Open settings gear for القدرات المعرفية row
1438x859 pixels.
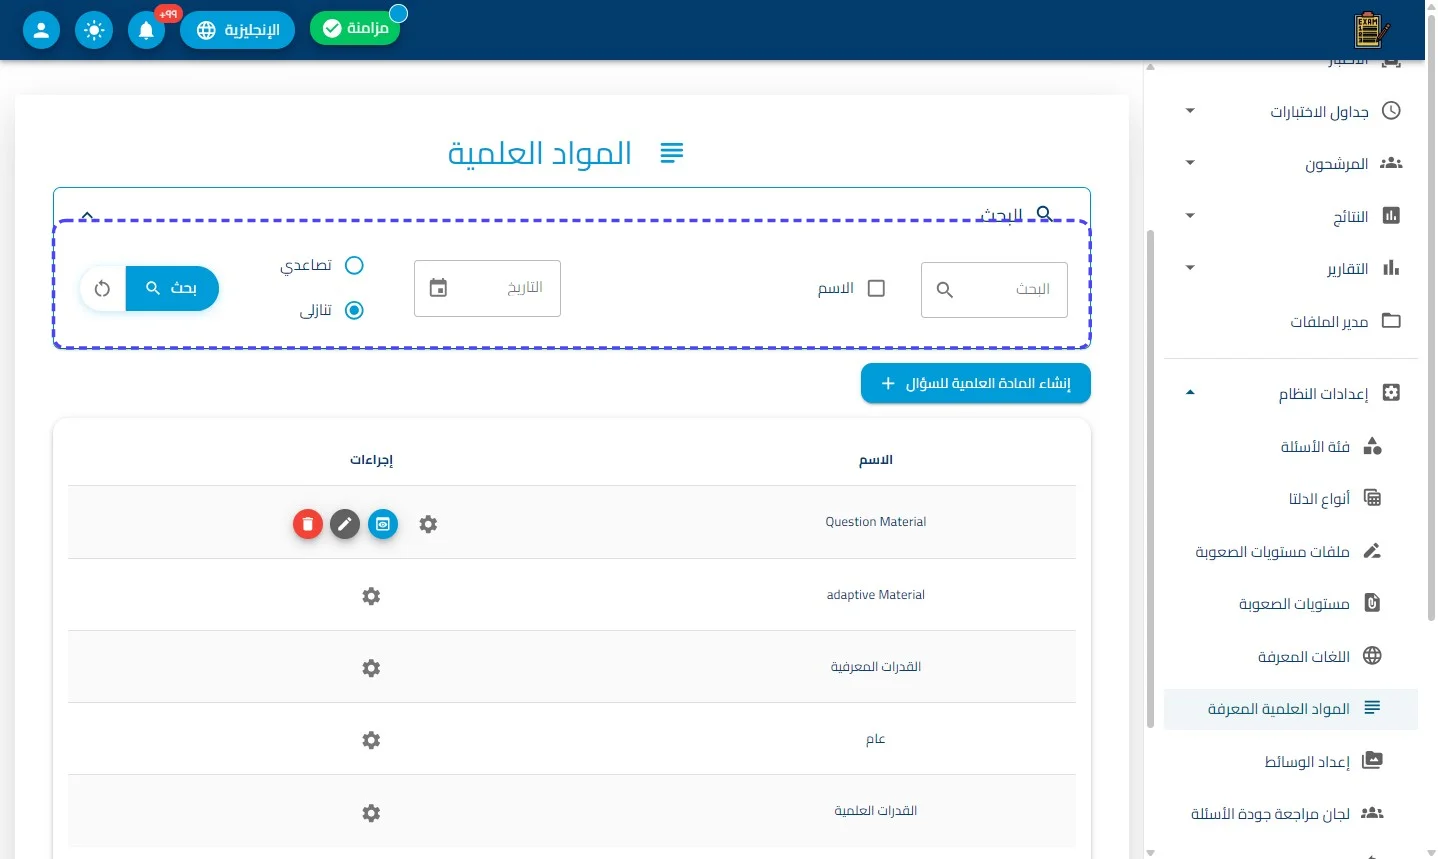pos(371,668)
